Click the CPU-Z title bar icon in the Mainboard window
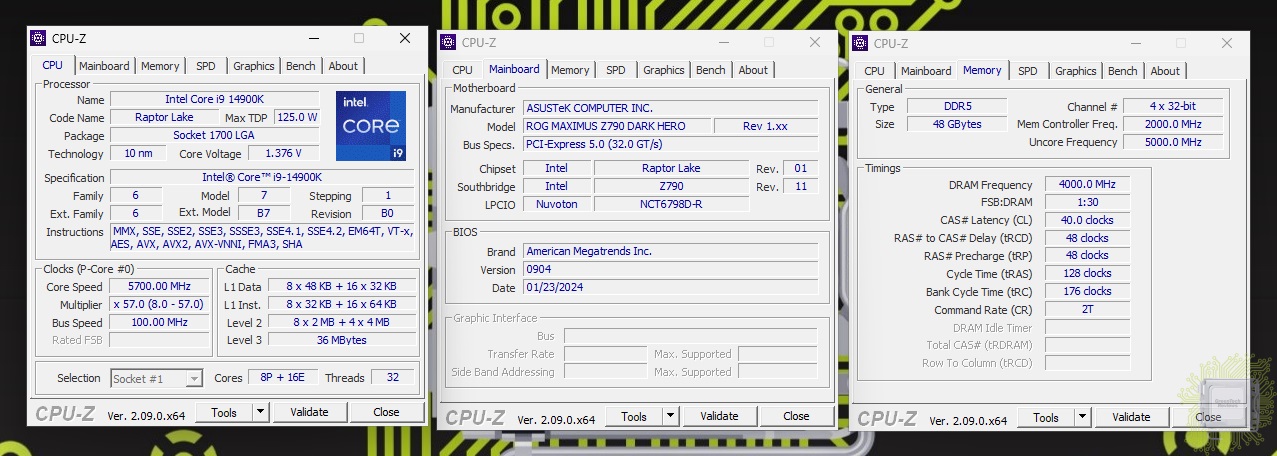 (x=448, y=42)
